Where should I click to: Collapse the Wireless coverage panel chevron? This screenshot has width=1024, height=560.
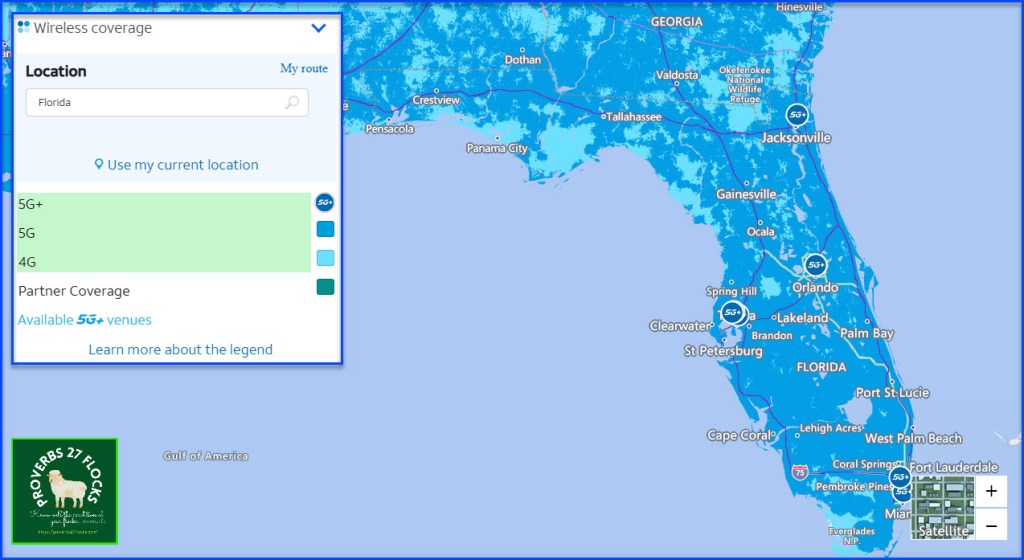319,28
